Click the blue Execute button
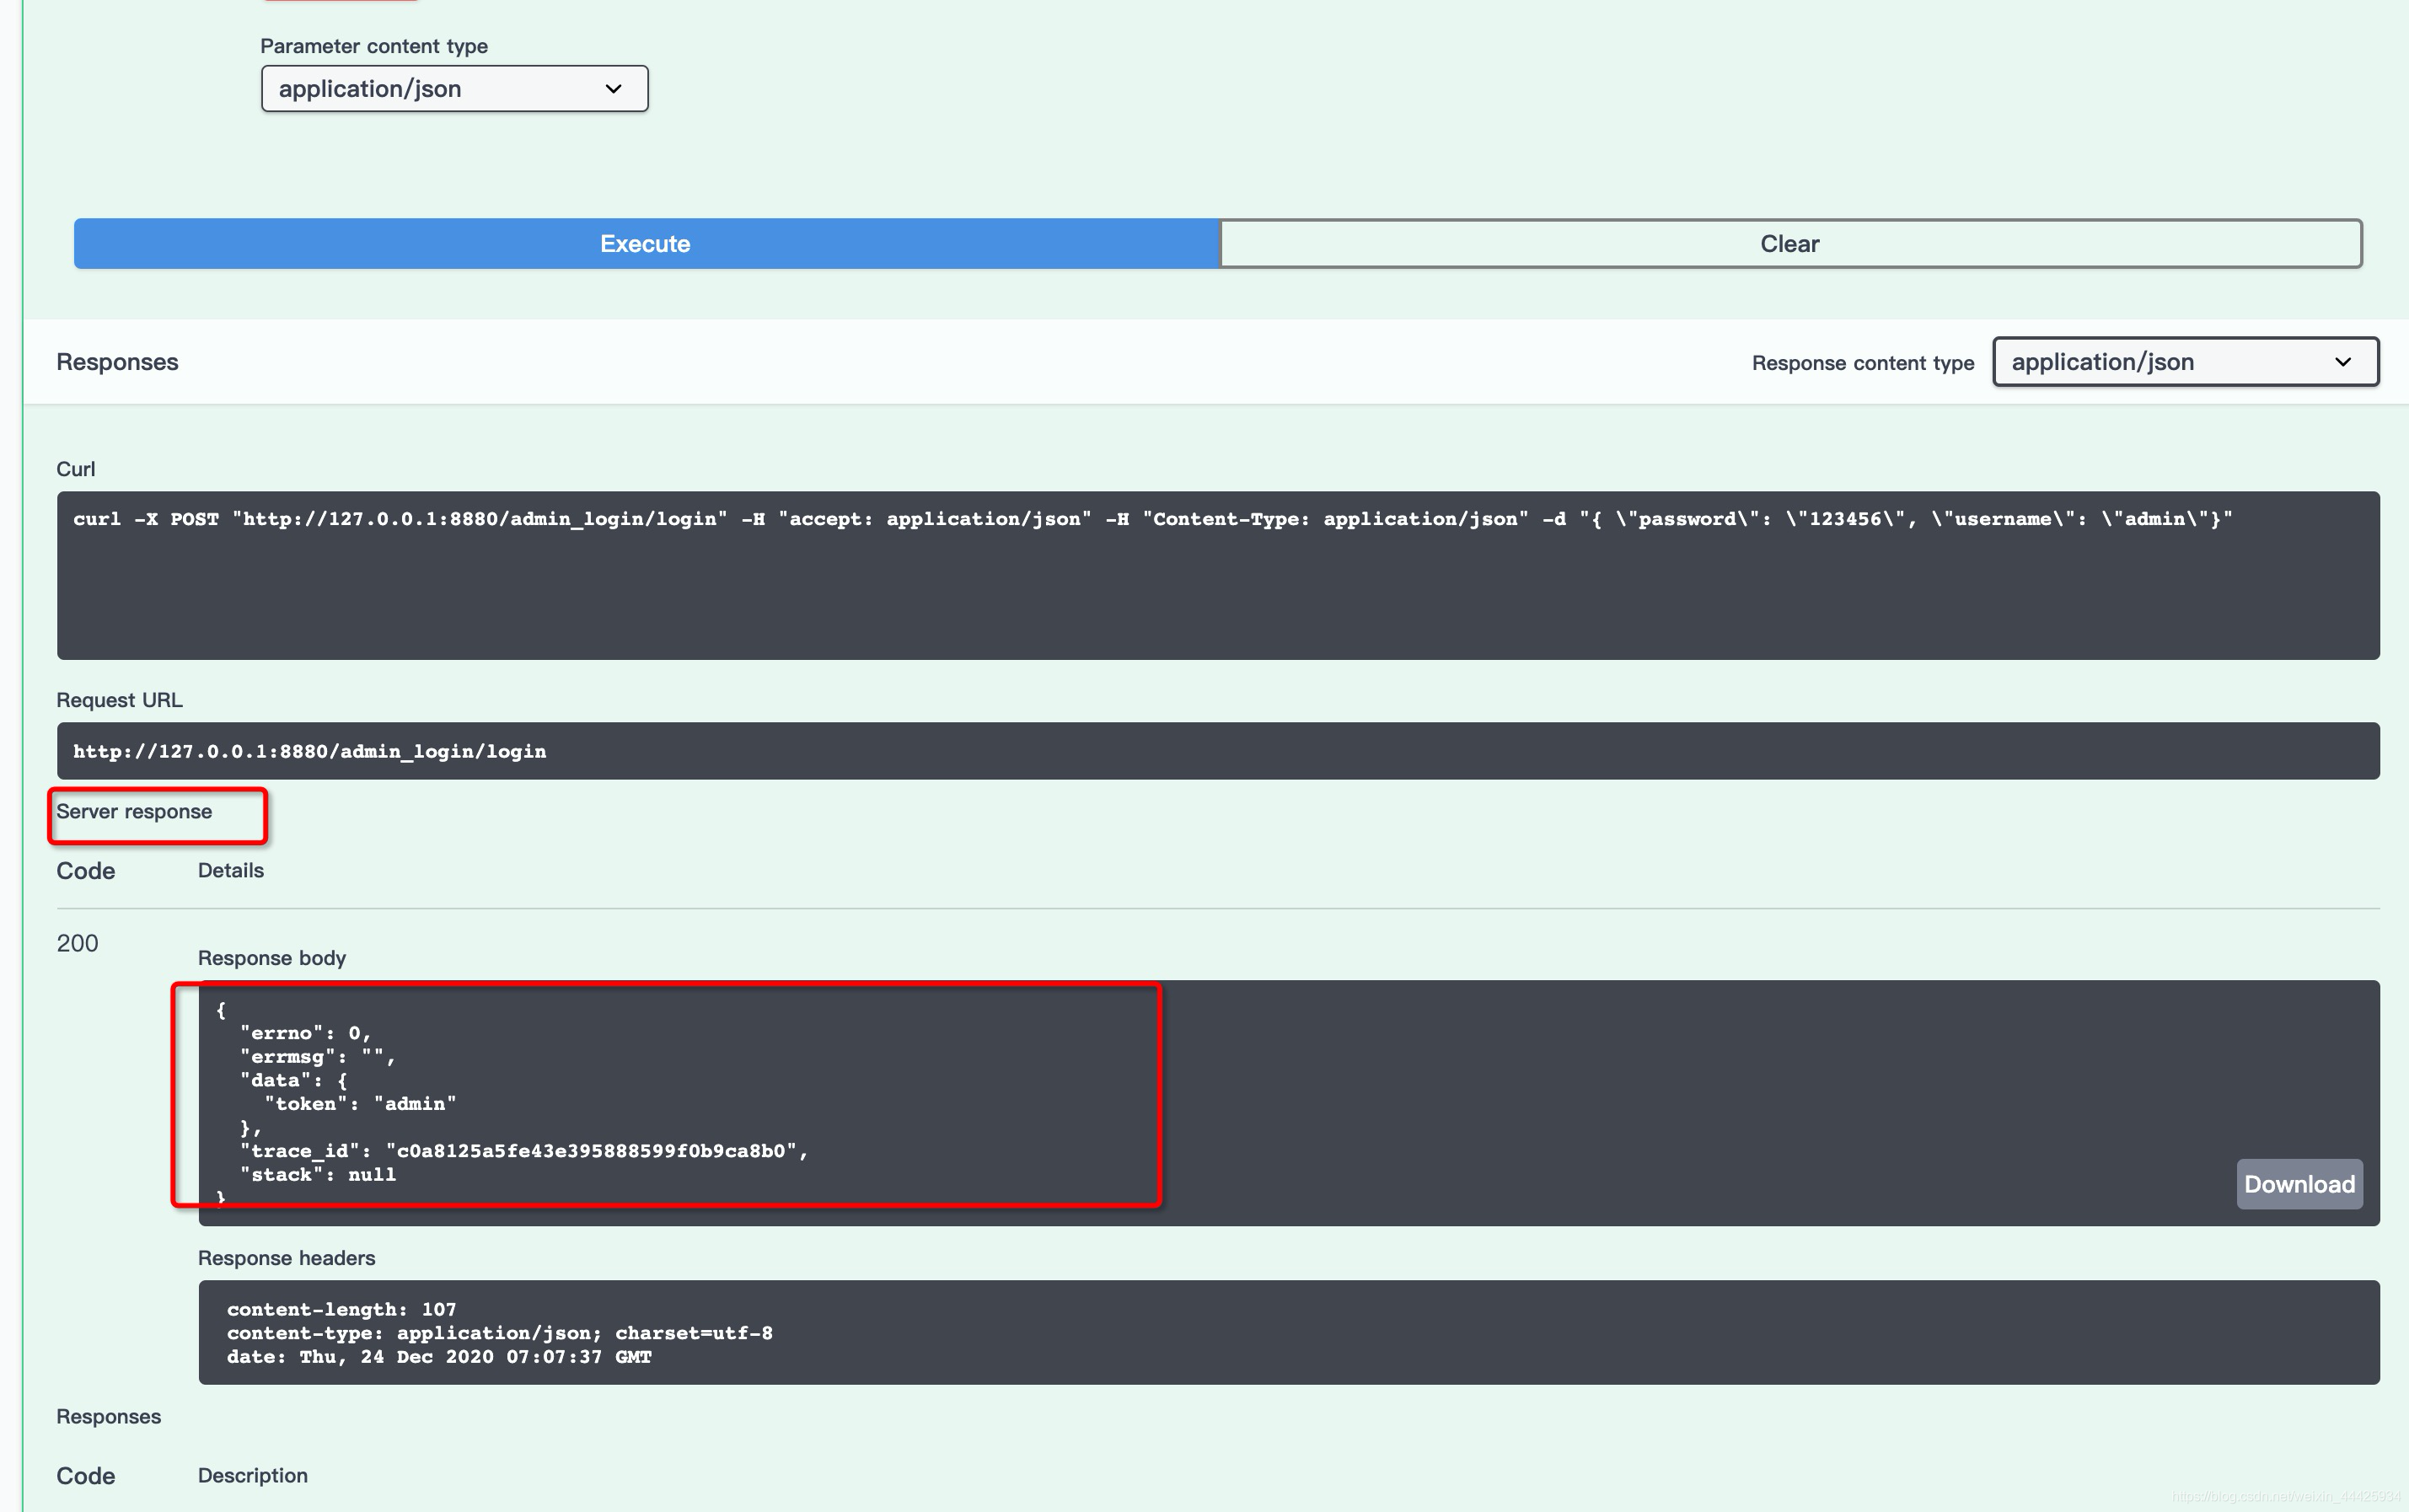This screenshot has width=2409, height=1512. 646,244
